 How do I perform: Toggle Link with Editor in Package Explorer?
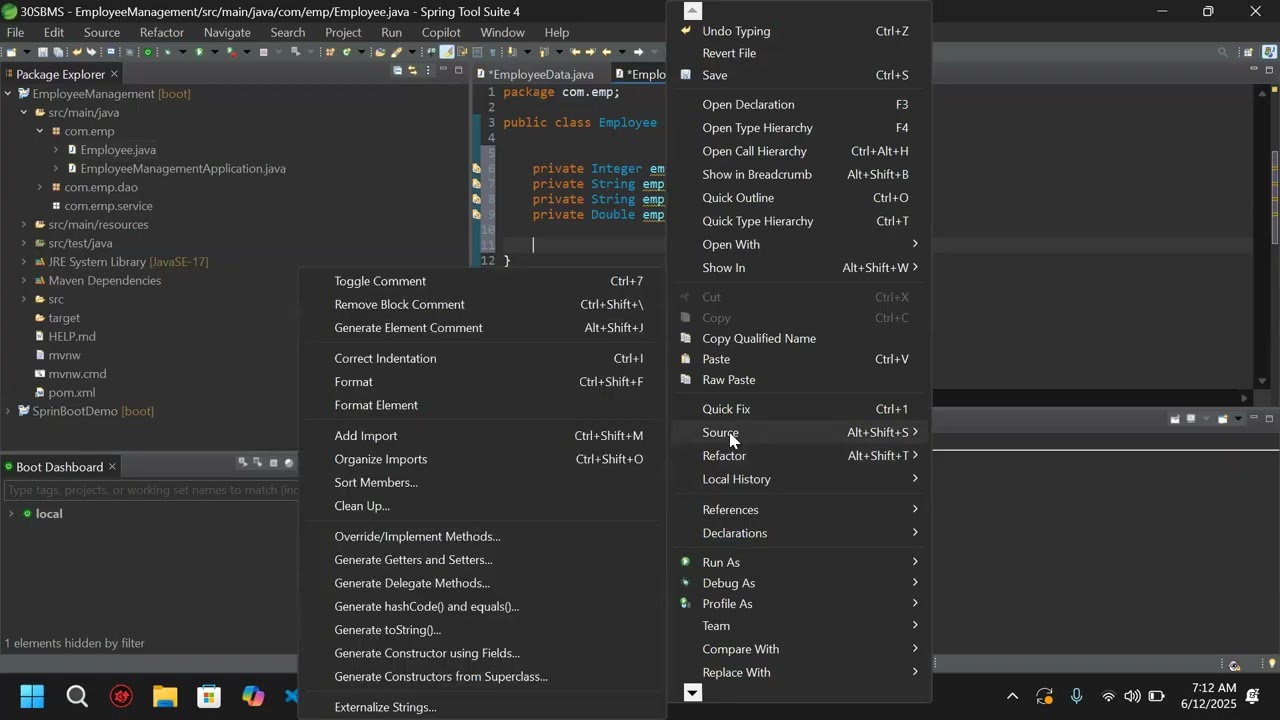point(412,71)
